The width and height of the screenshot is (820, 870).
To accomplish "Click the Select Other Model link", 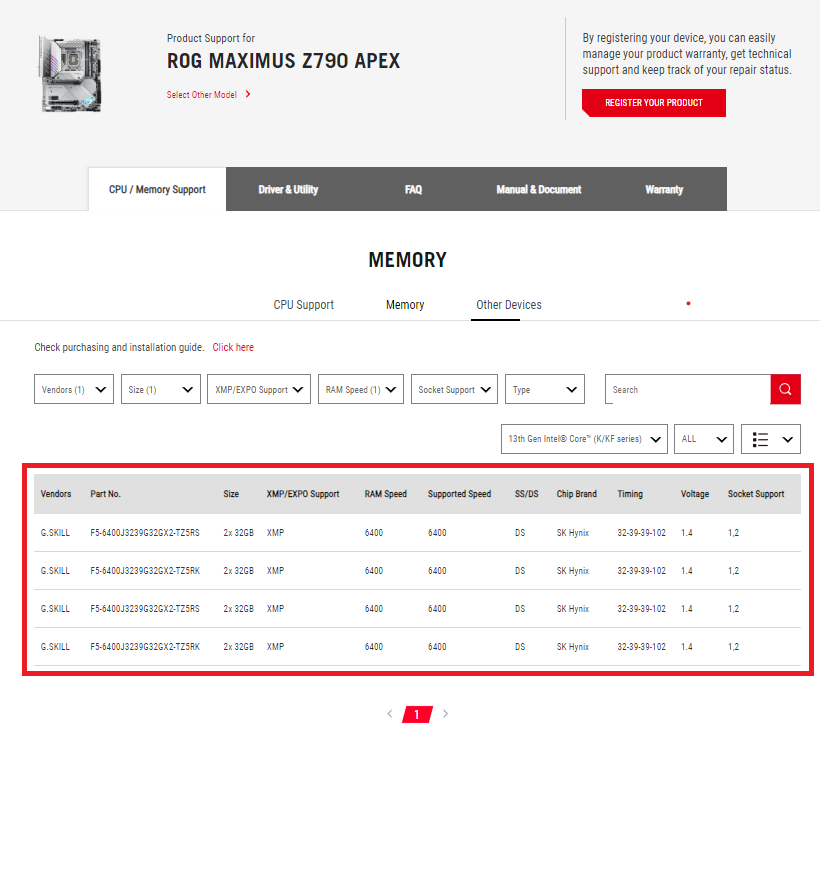I will click(202, 95).
